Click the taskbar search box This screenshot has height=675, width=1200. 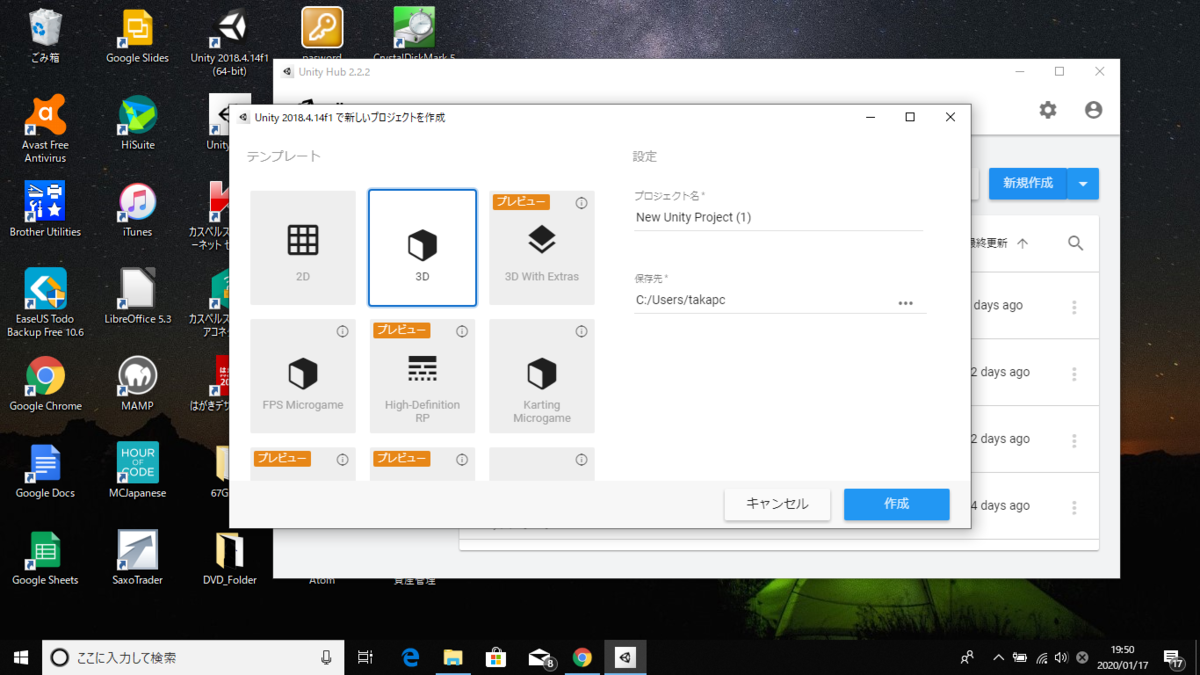point(193,657)
